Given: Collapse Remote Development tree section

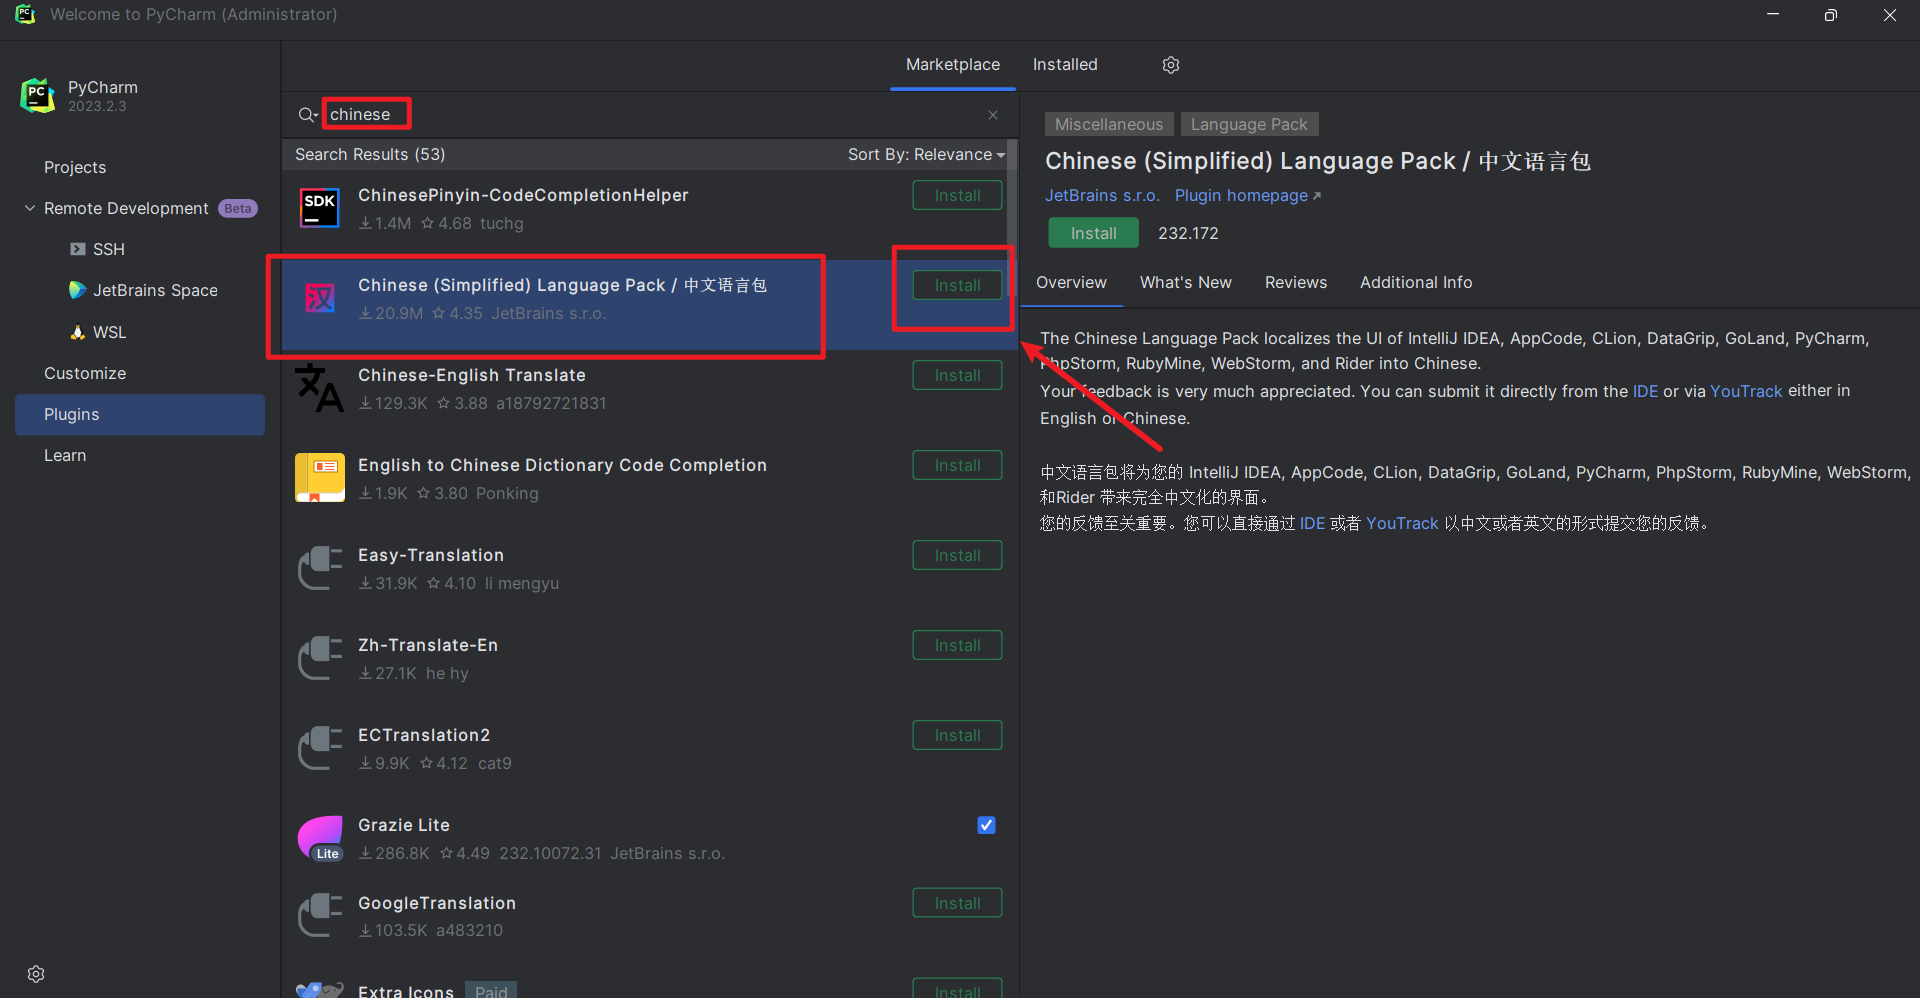Looking at the screenshot, I should tap(30, 208).
